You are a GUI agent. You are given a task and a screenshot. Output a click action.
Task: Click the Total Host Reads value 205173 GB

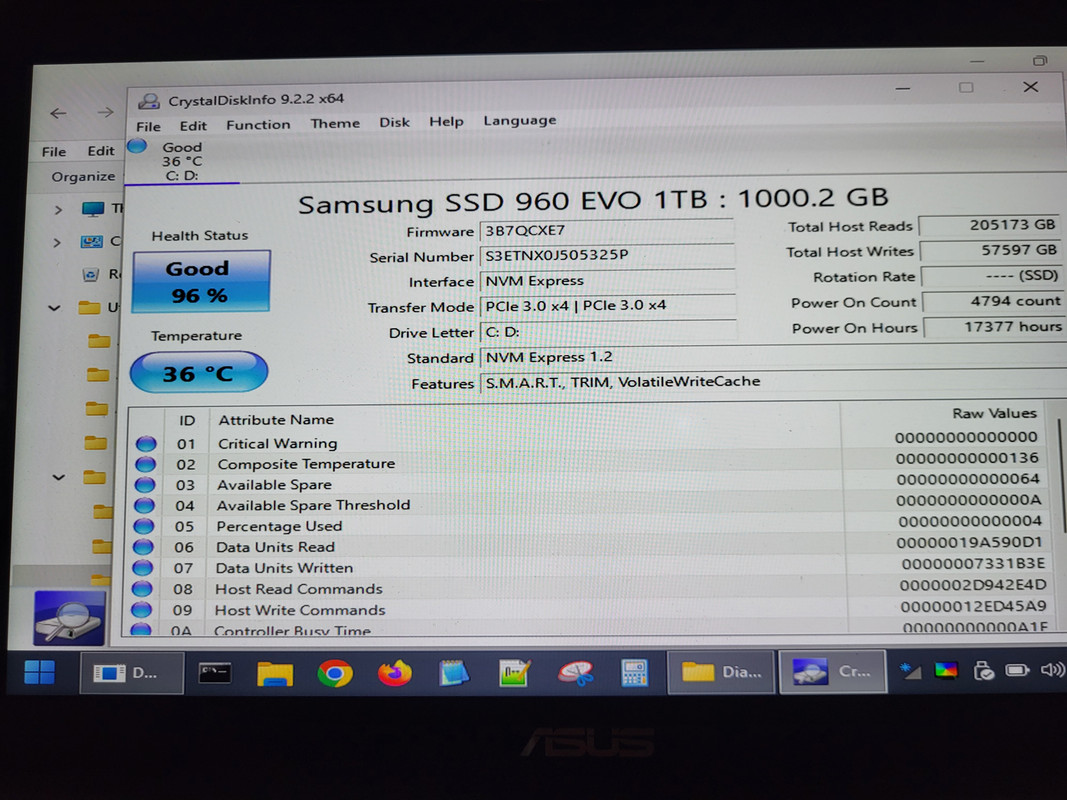point(990,225)
